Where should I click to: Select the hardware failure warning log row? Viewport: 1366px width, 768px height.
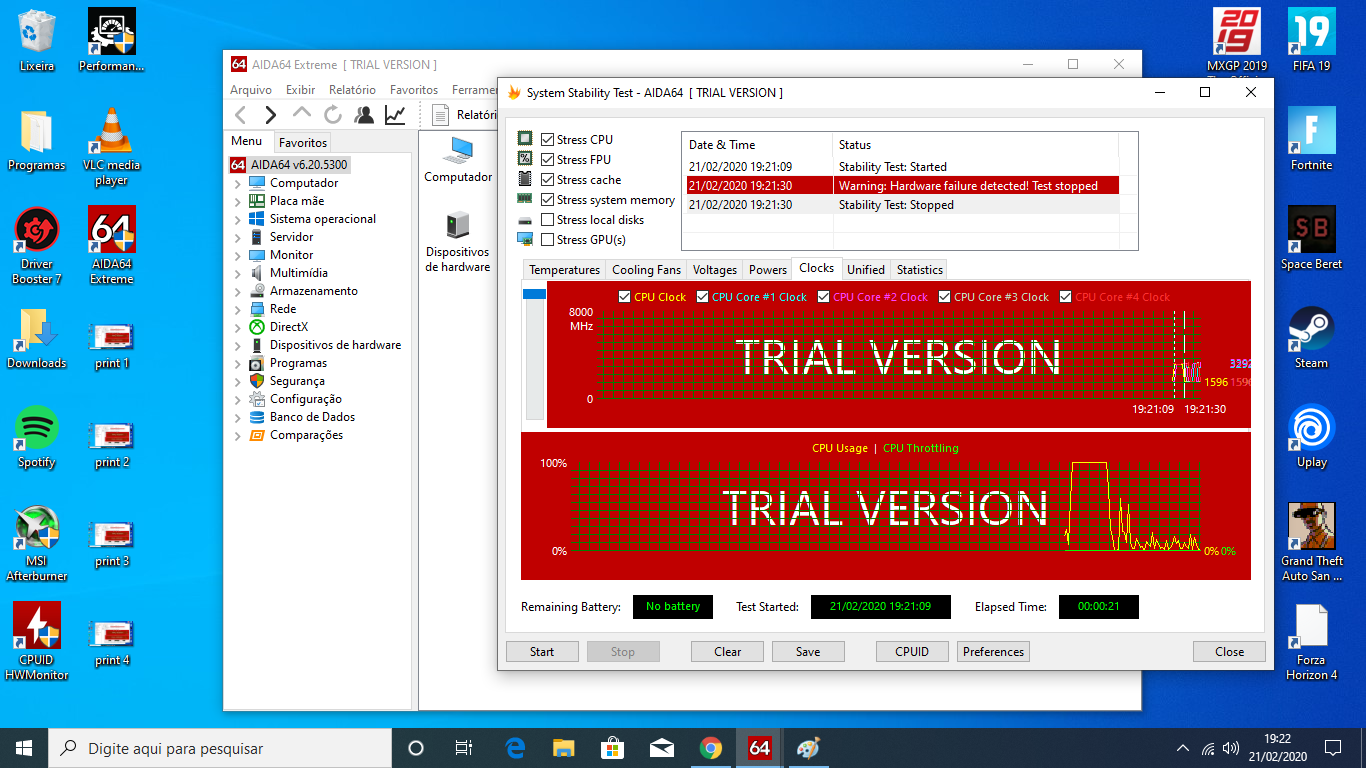tap(902, 186)
